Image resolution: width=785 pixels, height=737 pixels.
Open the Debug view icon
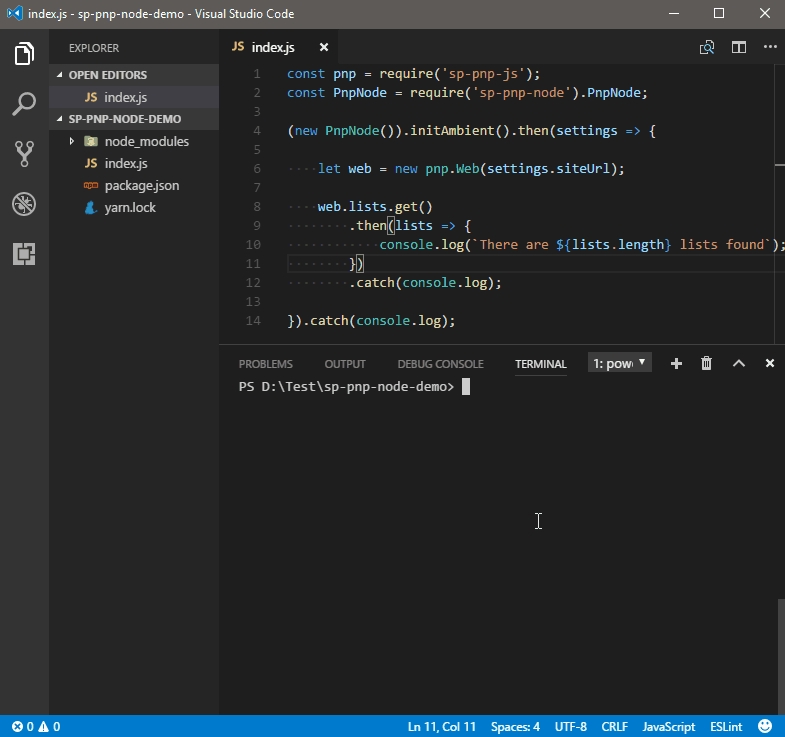24,204
